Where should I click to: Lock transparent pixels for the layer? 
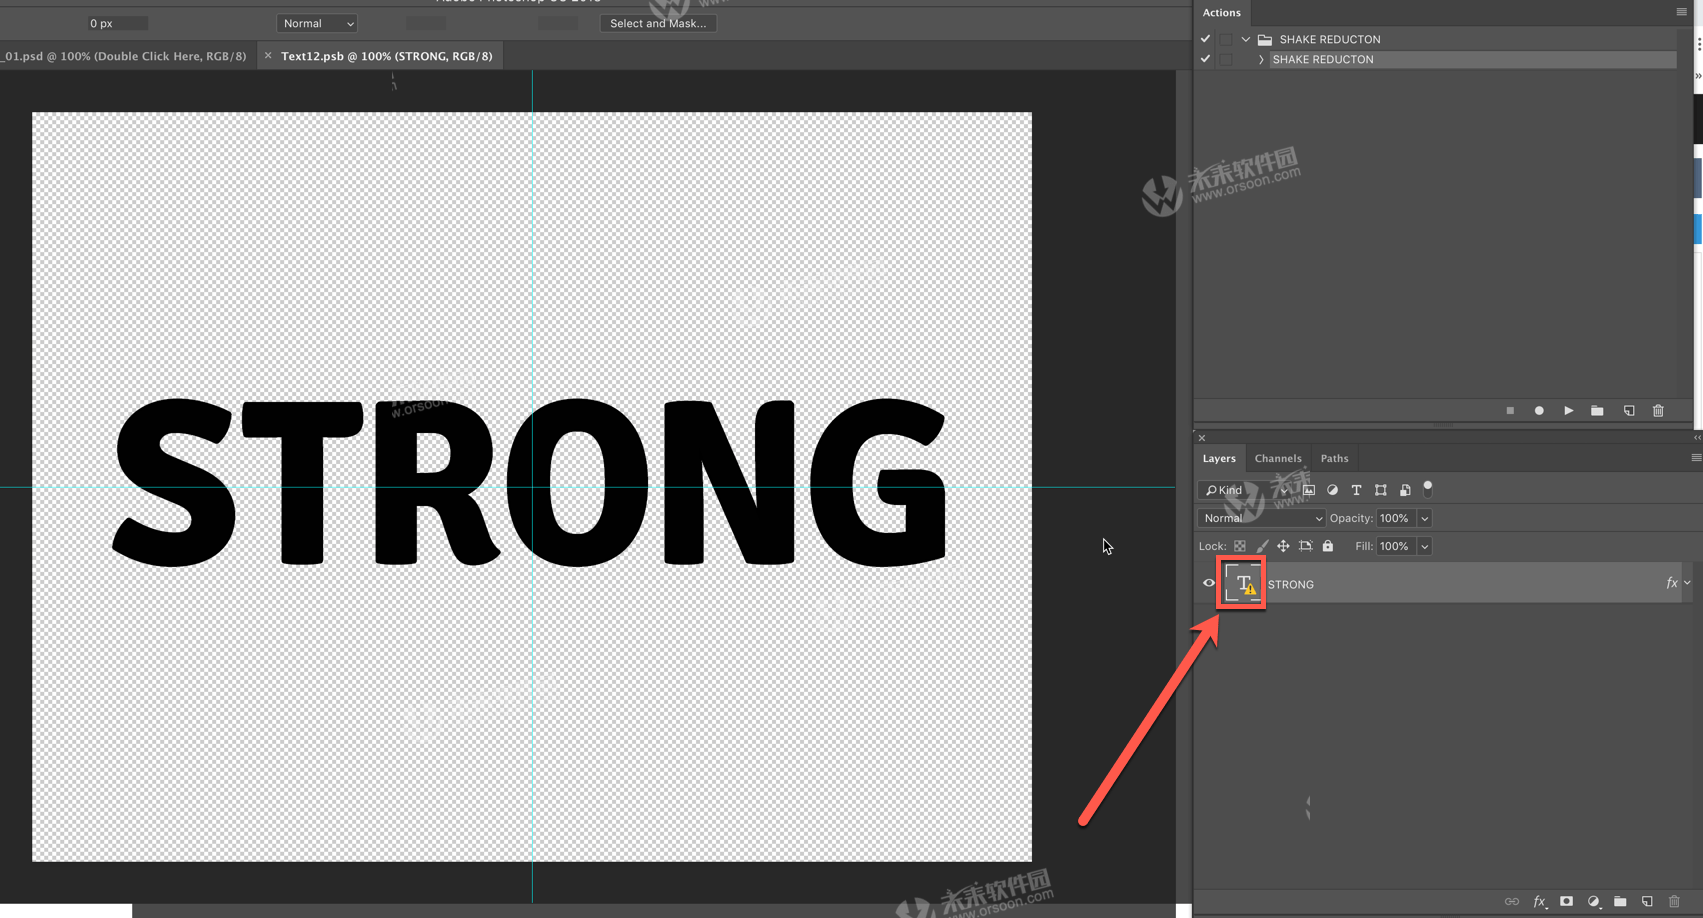1240,546
